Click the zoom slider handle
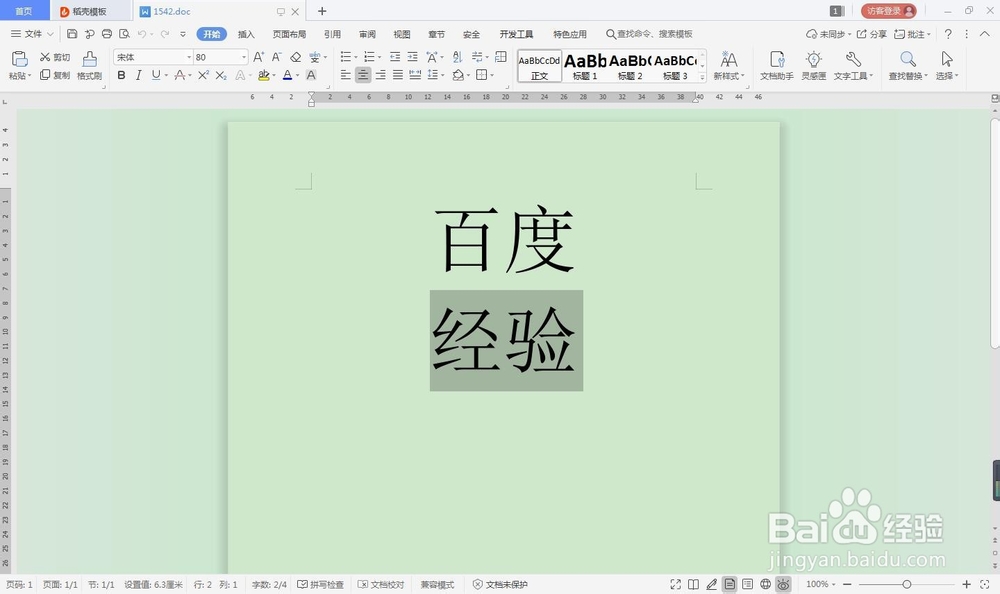This screenshot has height=594, width=1000. [906, 584]
